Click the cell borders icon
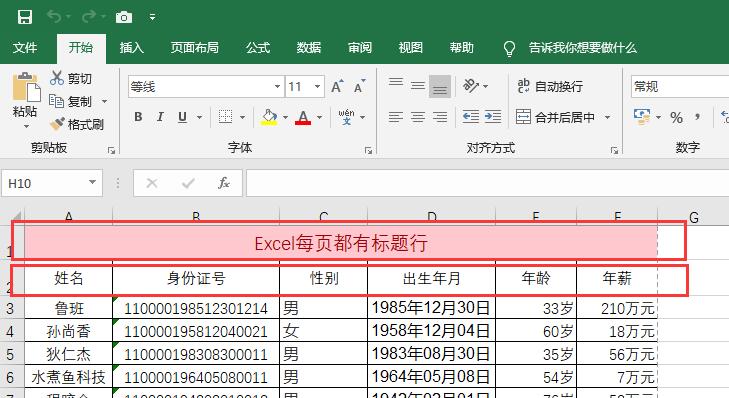This screenshot has width=729, height=398. (x=225, y=117)
